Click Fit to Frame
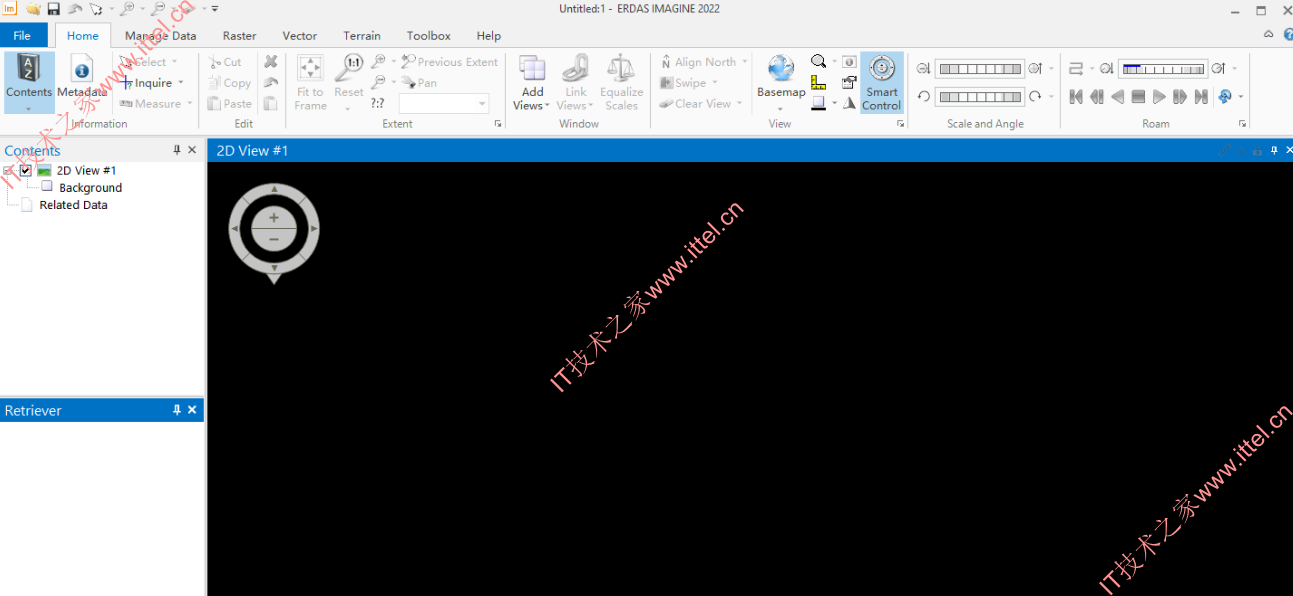Image resolution: width=1293 pixels, height=596 pixels. [x=310, y=82]
